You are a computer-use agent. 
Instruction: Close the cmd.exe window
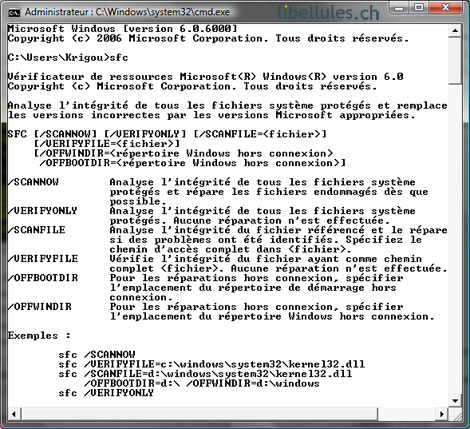tap(445, 7)
